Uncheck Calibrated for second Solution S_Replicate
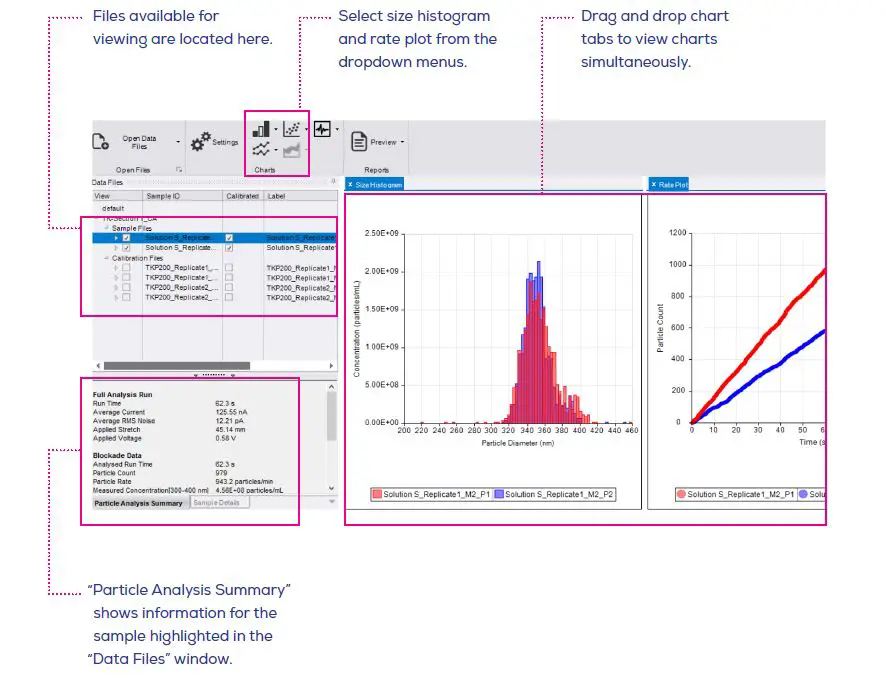The width and height of the screenshot is (886, 678). coord(228,248)
